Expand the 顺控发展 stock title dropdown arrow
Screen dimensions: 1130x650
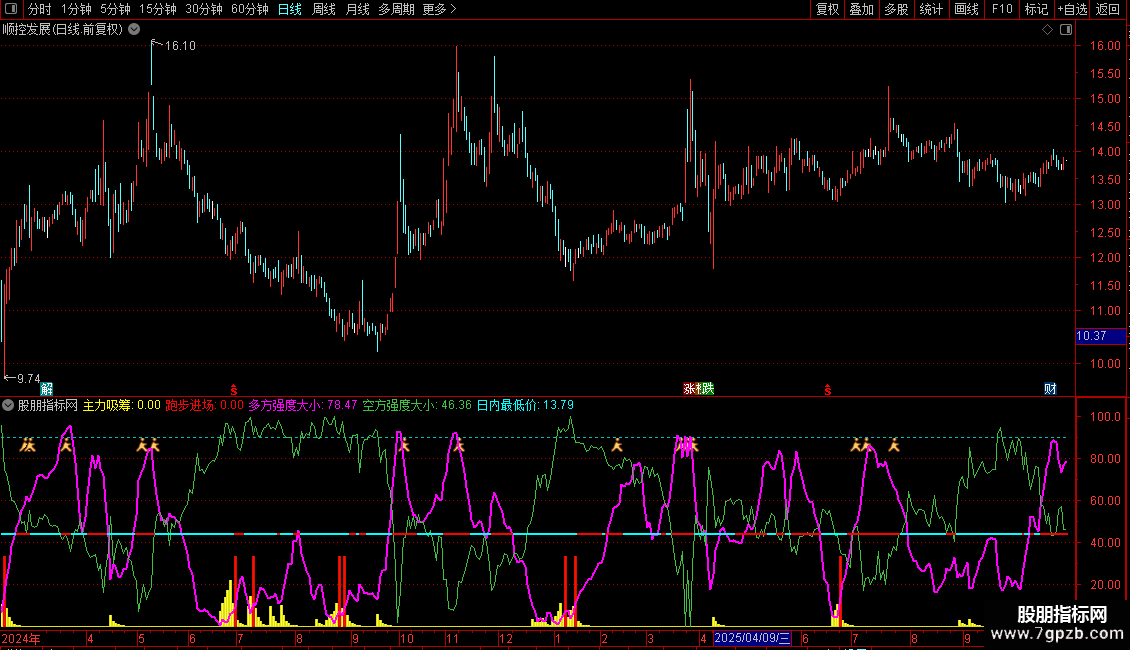(x=134, y=30)
